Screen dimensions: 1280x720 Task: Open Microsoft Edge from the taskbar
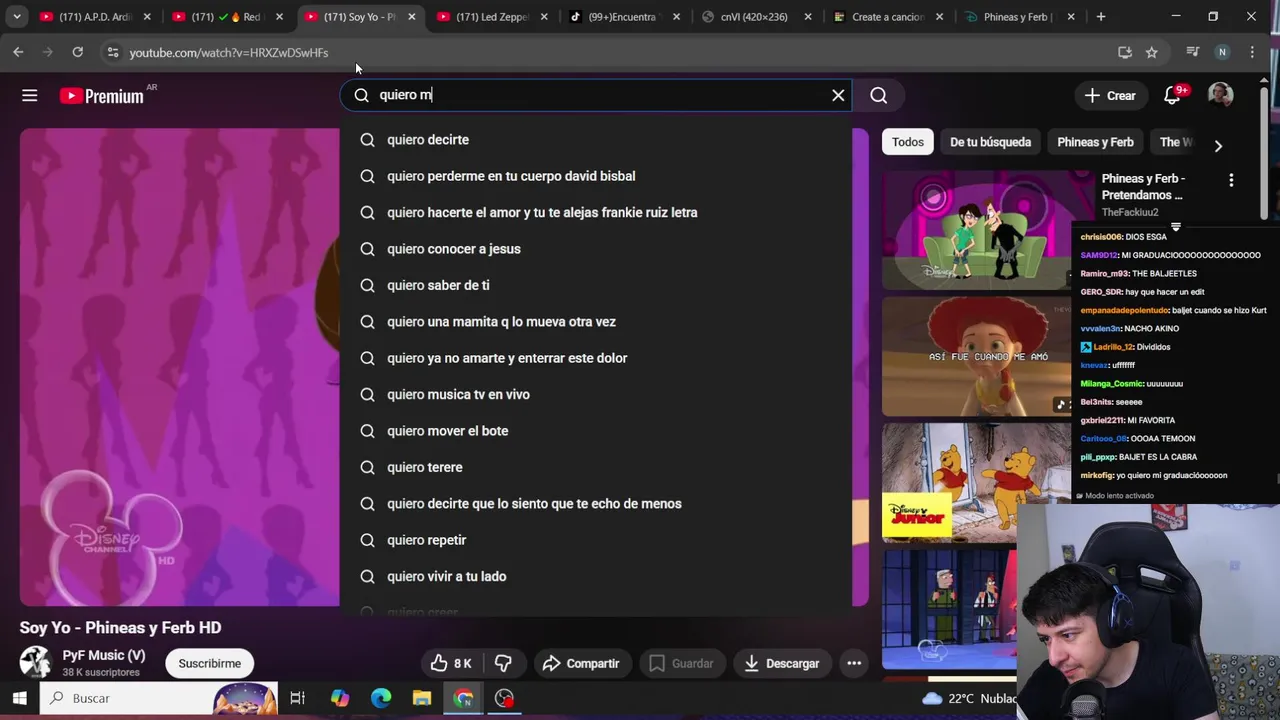381,698
